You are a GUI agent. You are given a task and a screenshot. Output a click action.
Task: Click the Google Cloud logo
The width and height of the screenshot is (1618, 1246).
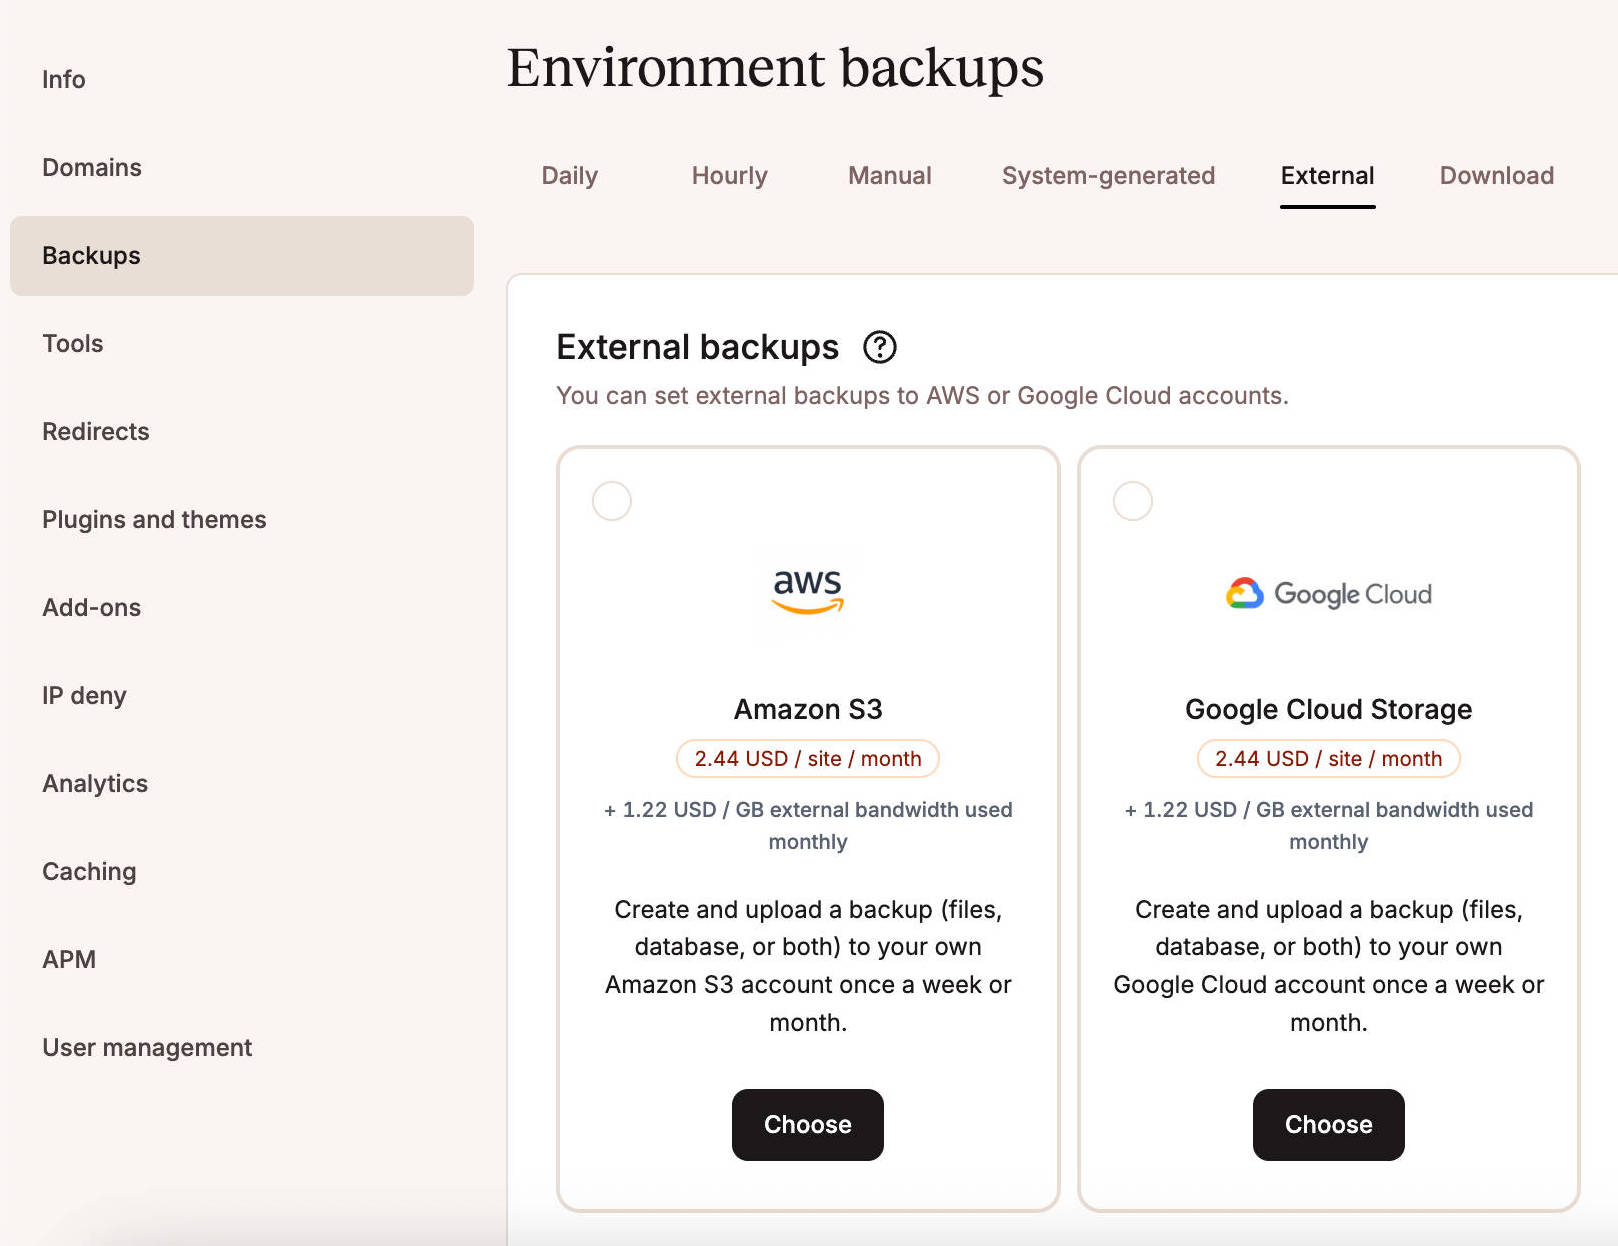[1328, 593]
